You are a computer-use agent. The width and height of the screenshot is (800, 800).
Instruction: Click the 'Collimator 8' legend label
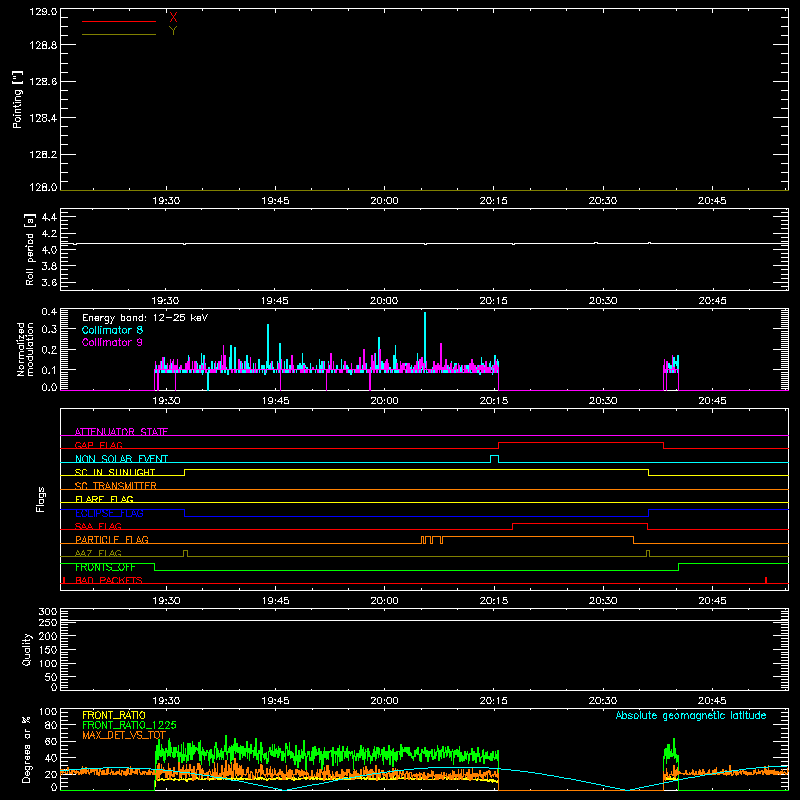[x=112, y=330]
